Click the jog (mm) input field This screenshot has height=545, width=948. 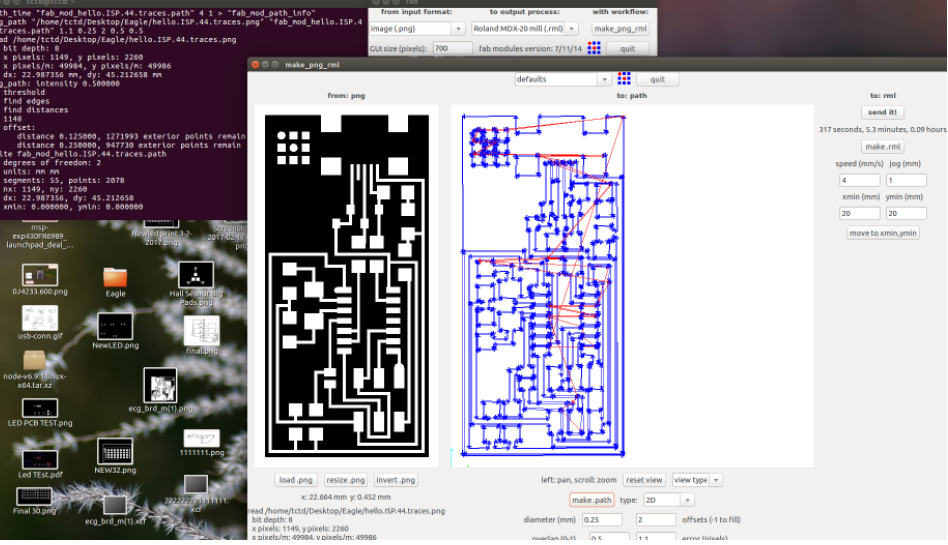coord(906,180)
